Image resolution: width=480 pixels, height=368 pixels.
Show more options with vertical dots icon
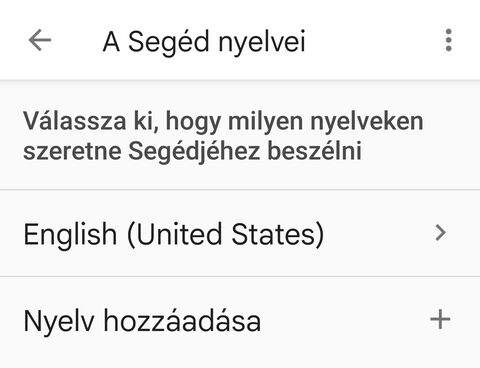pyautogui.click(x=448, y=40)
